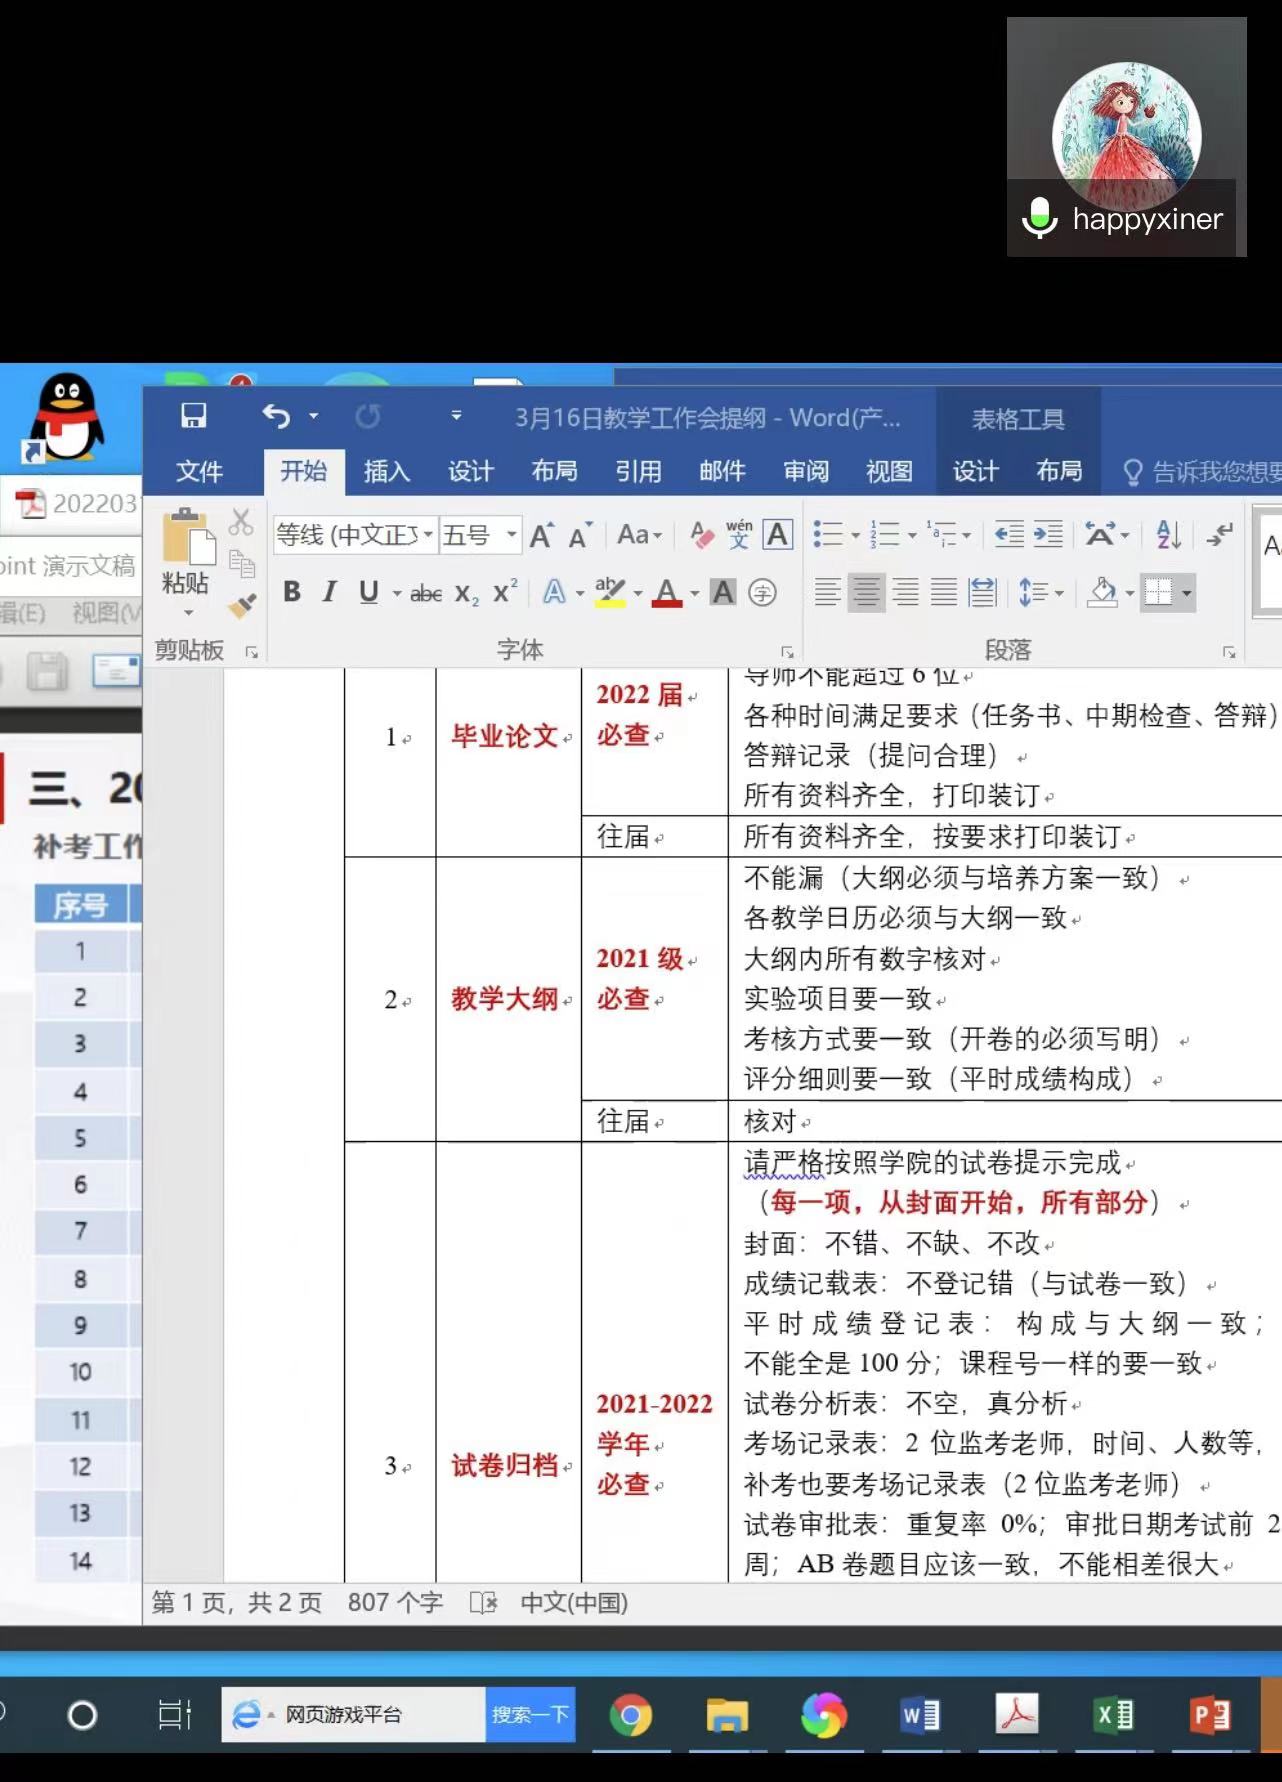Screen dimensions: 1282x1782
Task: Select the Format Painter brush
Action: [x=242, y=605]
